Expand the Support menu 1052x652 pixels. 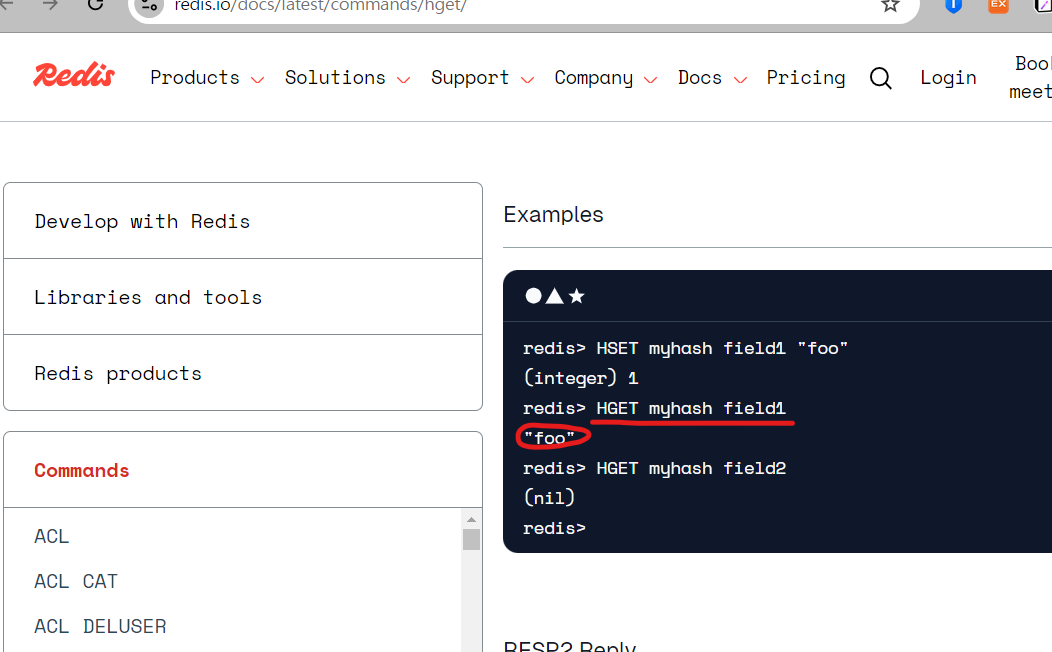coord(482,78)
